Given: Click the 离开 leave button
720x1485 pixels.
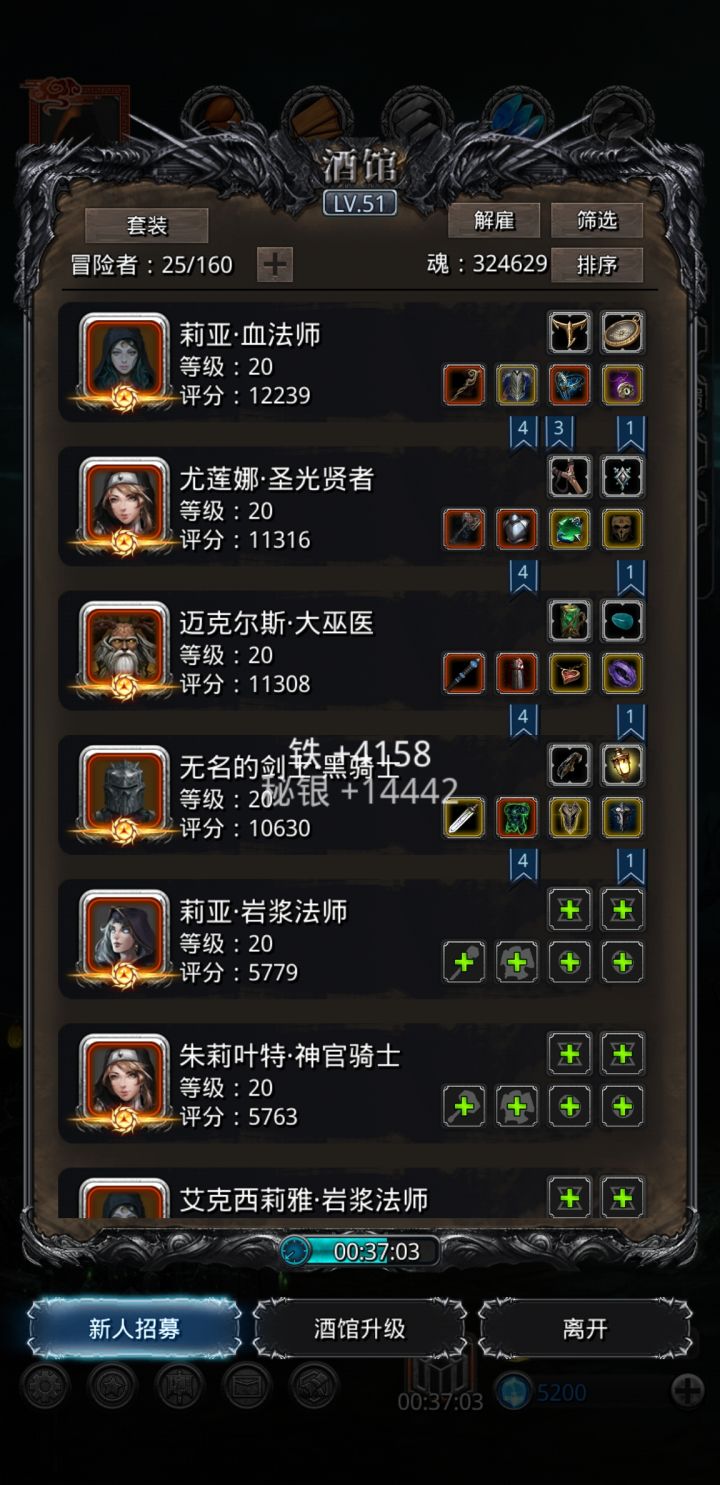Looking at the screenshot, I should 585,1329.
